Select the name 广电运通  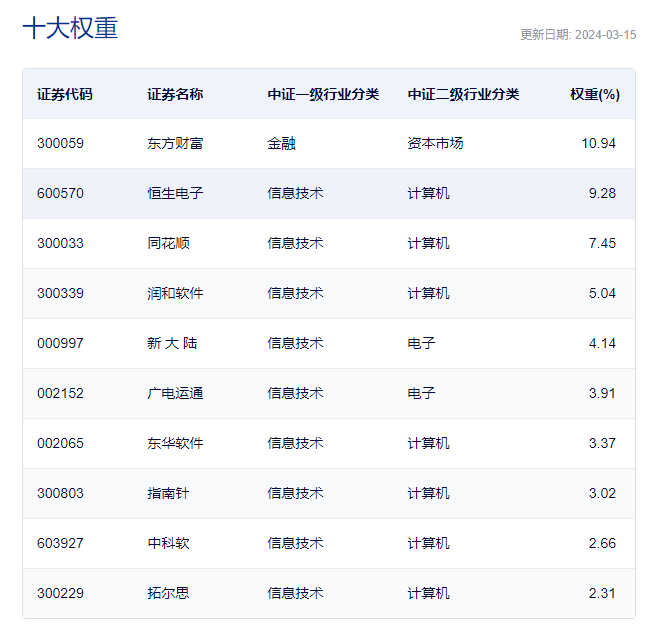pos(175,393)
